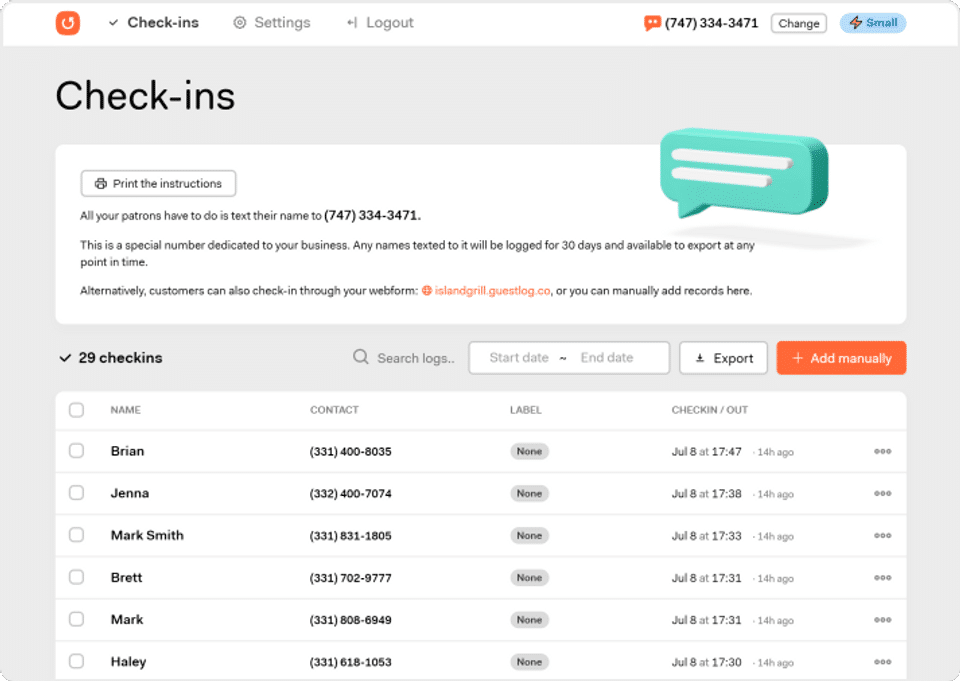Open the islandgrill.guestlog.co webform link
The image size is (960, 681).
pyautogui.click(x=492, y=291)
